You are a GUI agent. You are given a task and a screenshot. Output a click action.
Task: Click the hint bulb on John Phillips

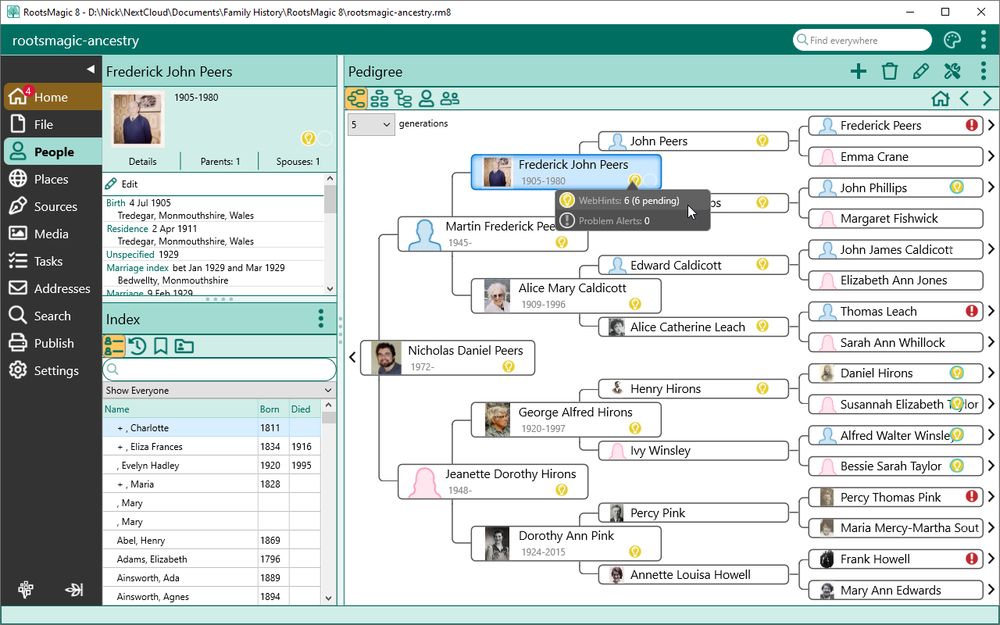(956, 187)
